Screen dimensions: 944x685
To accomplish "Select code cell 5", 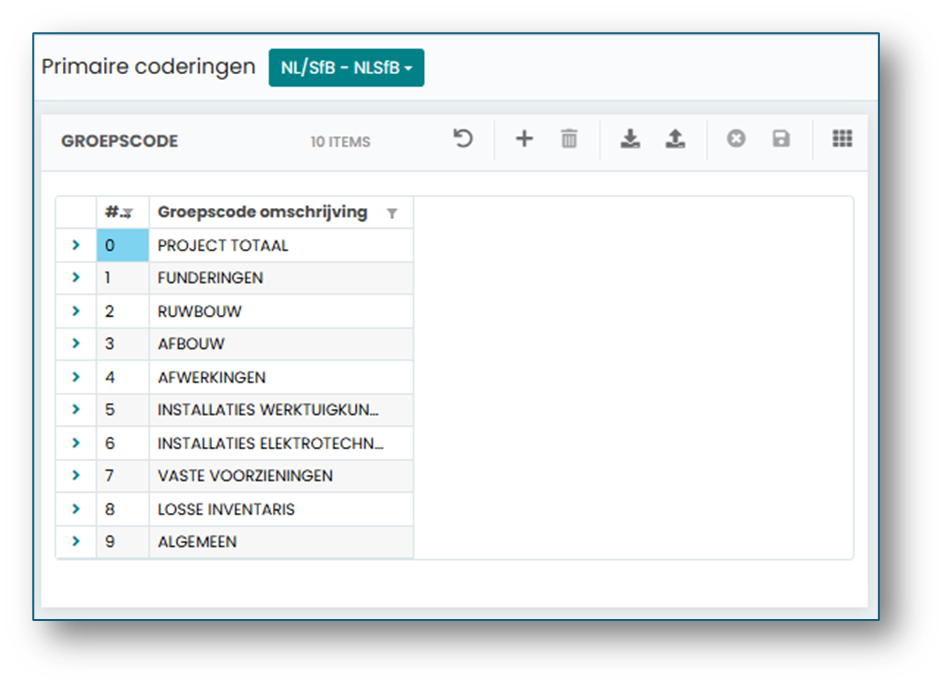I will tap(123, 409).
